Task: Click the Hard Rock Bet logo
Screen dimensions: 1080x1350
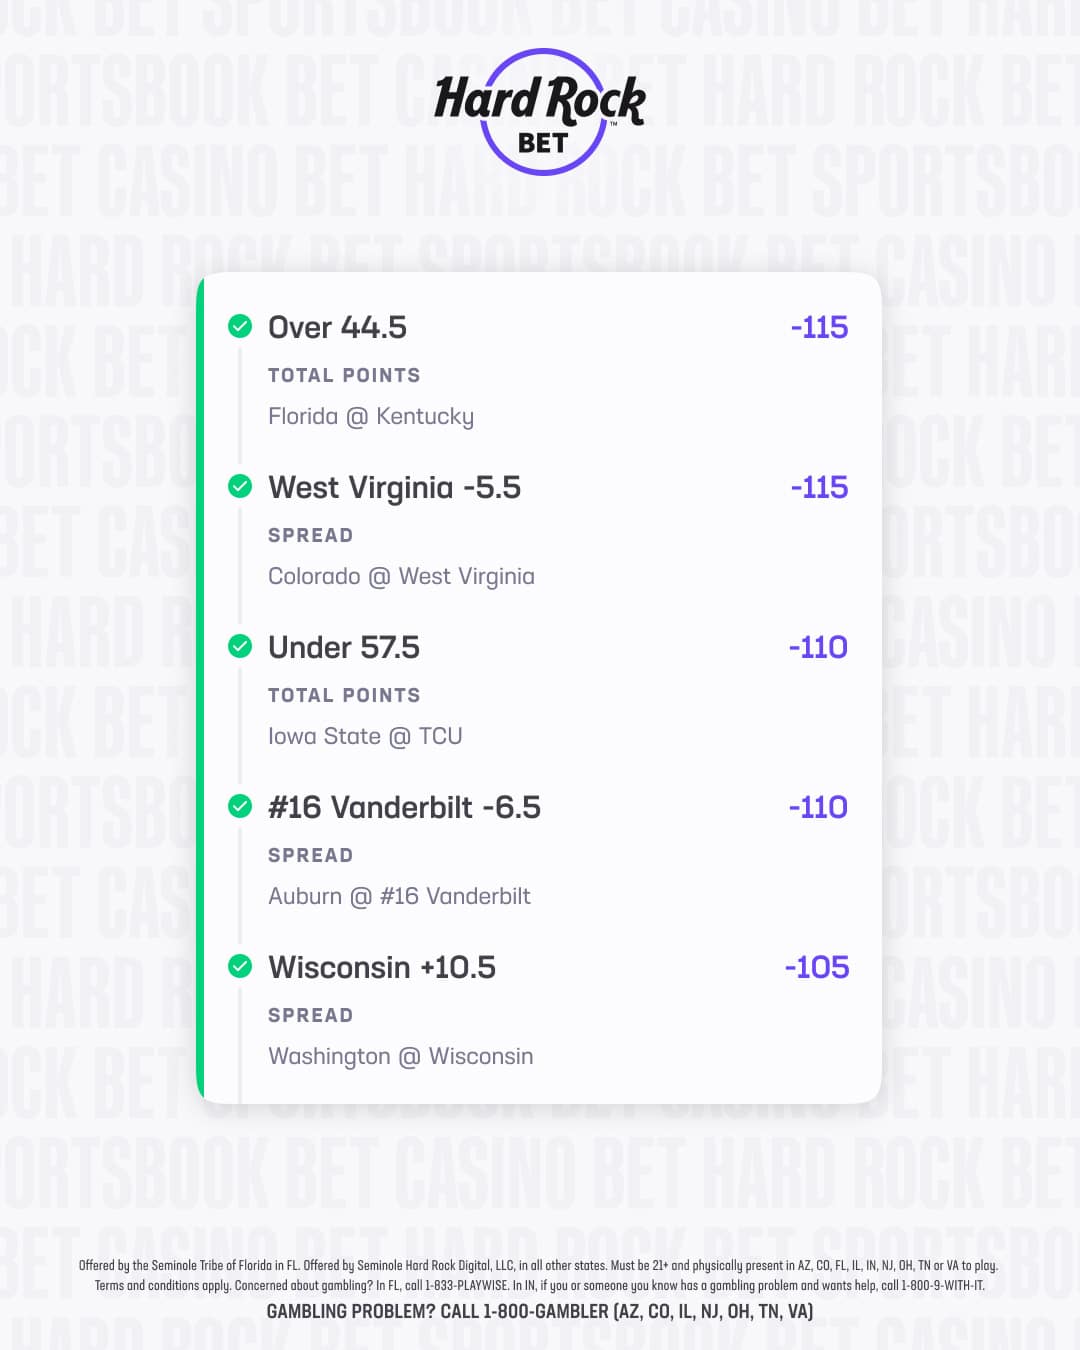Action: 541,112
